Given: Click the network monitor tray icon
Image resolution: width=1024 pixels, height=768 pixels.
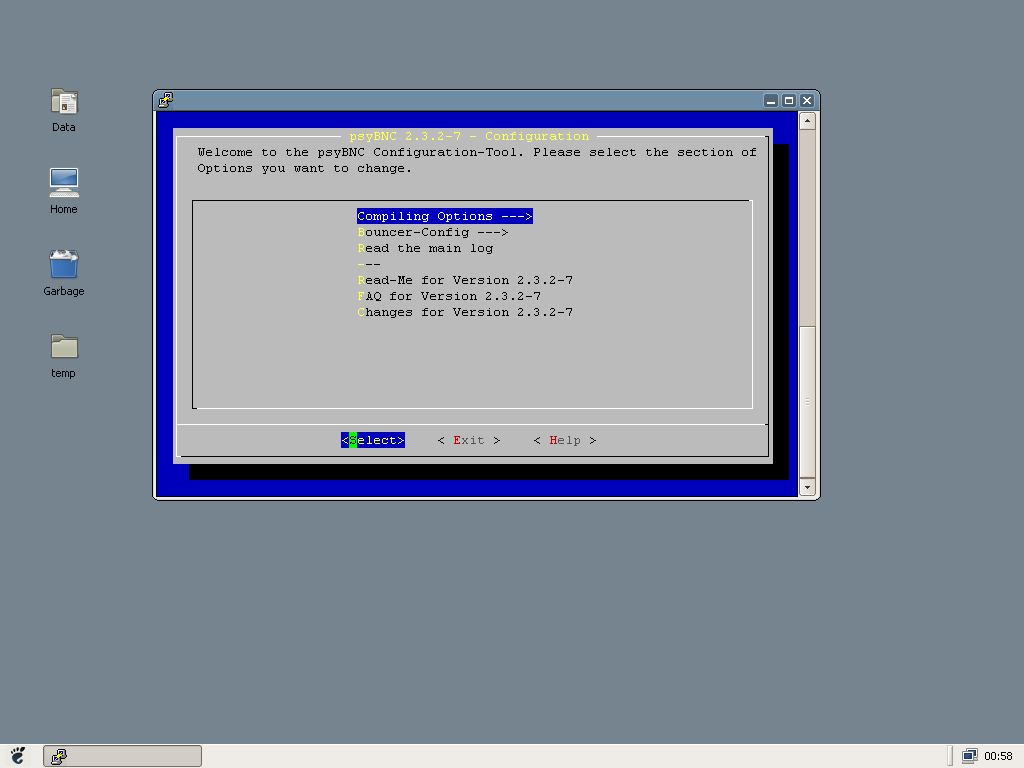Looking at the screenshot, I should 970,756.
